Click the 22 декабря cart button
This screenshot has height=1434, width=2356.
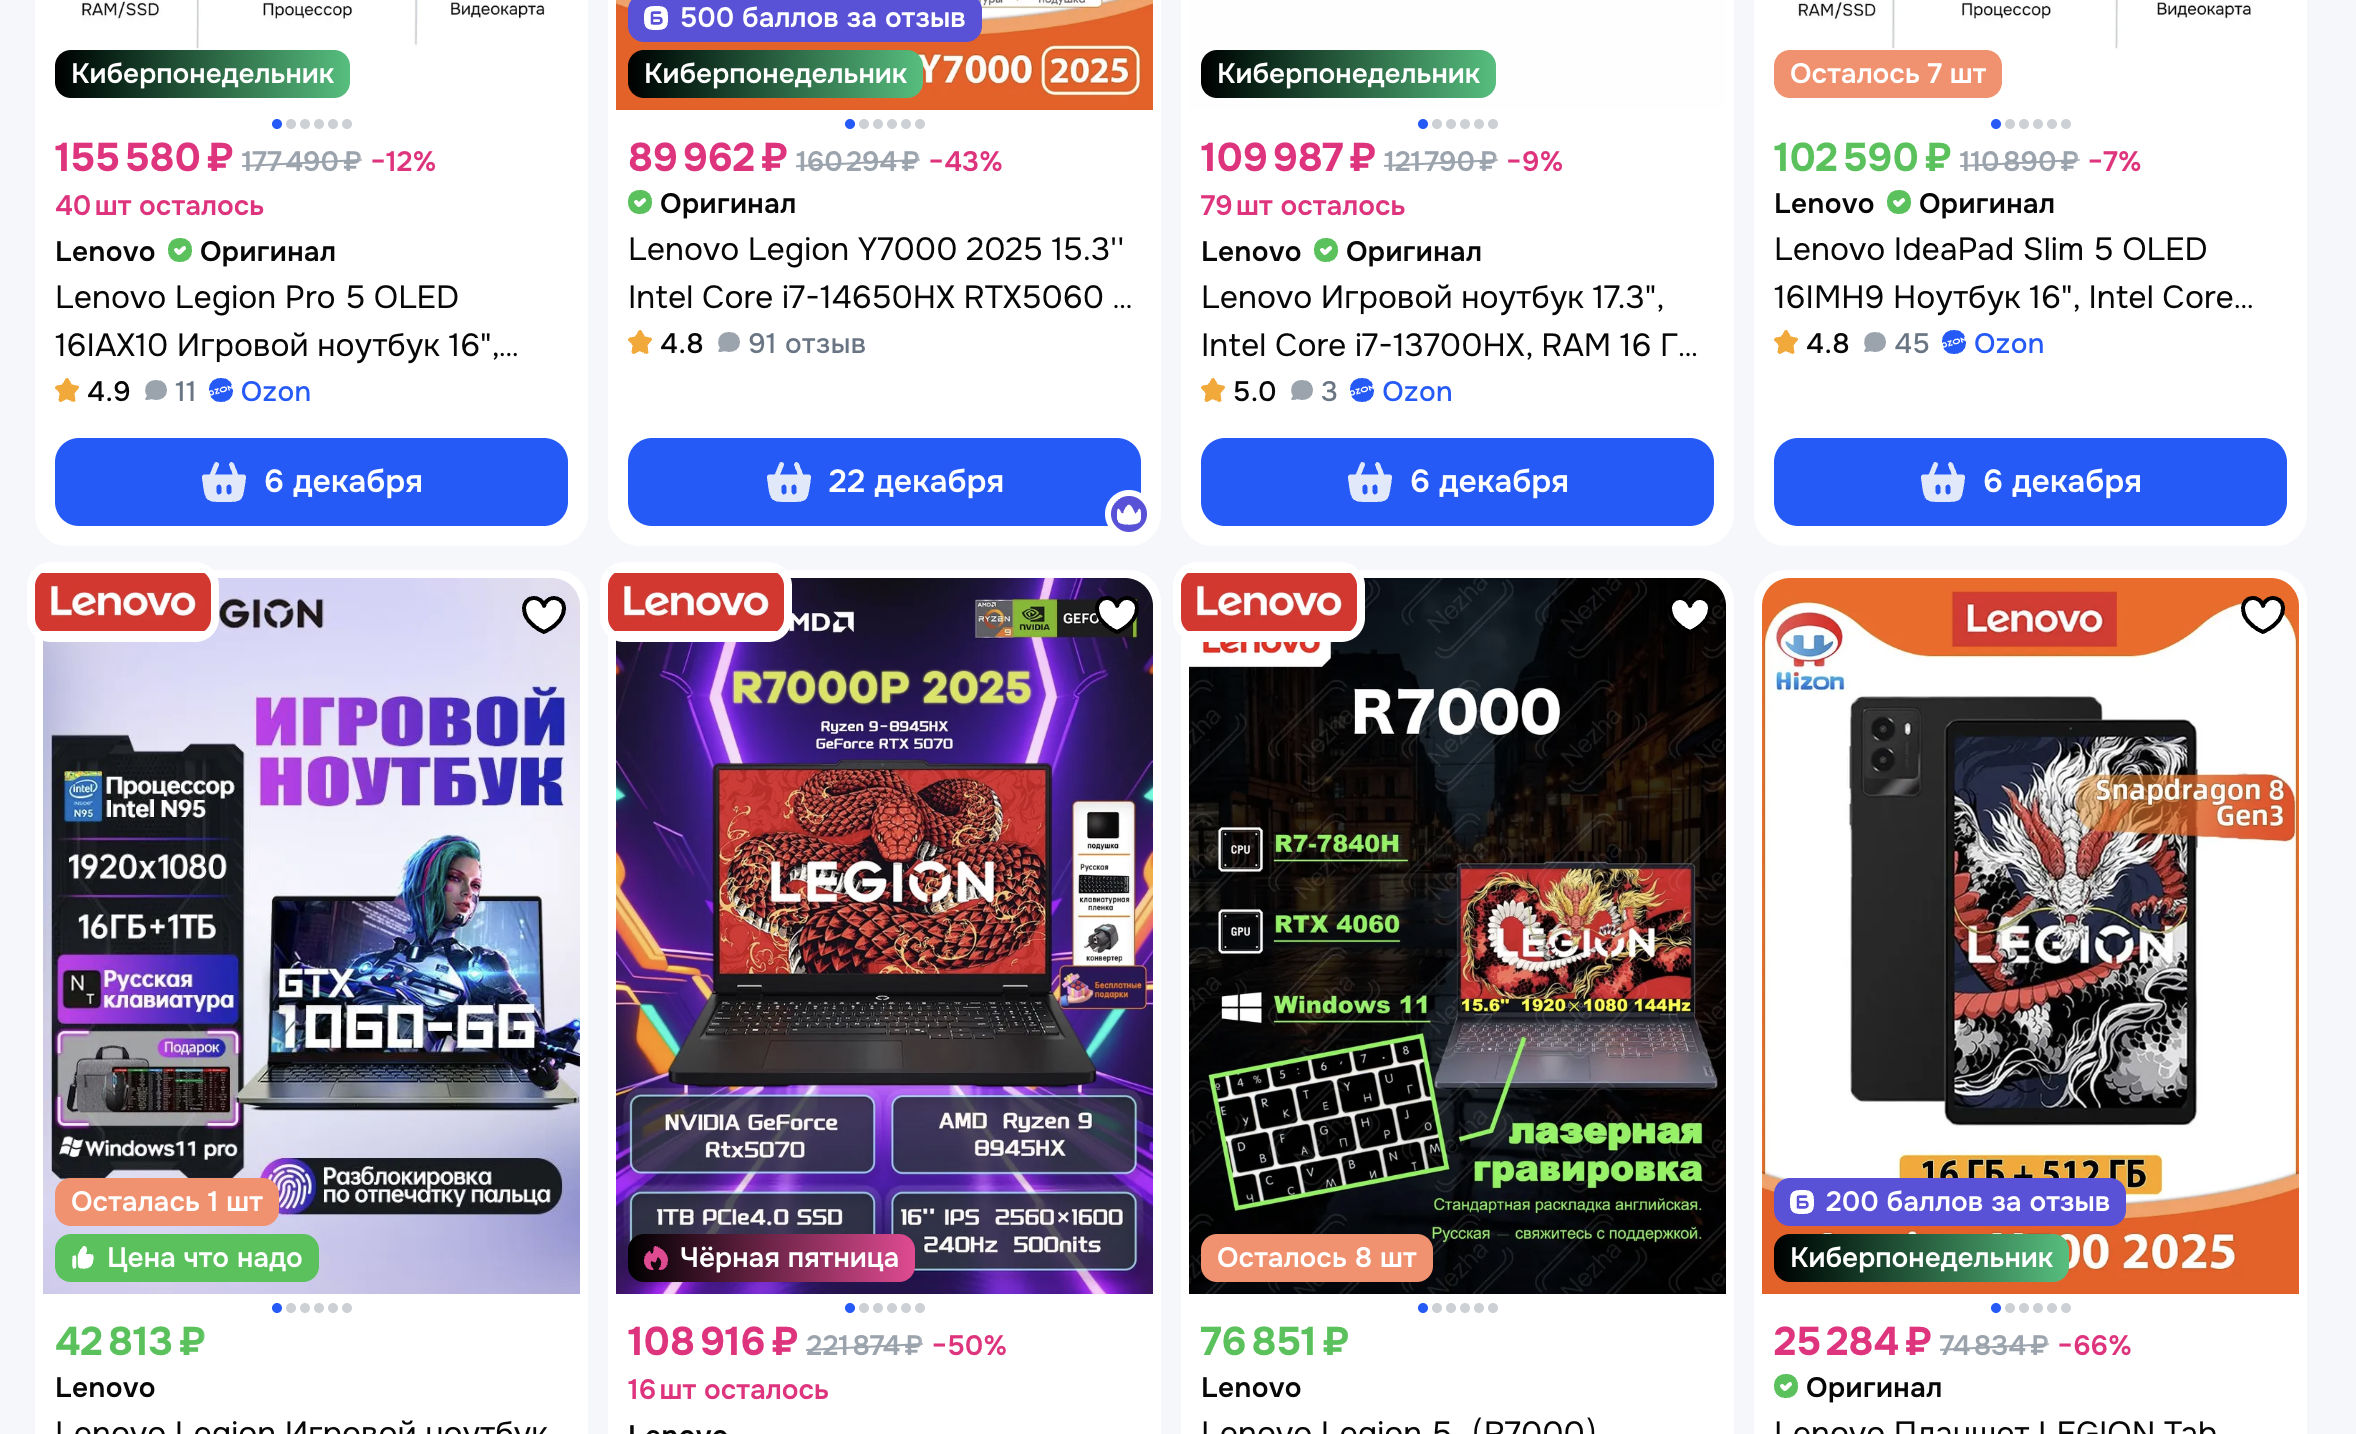(884, 482)
